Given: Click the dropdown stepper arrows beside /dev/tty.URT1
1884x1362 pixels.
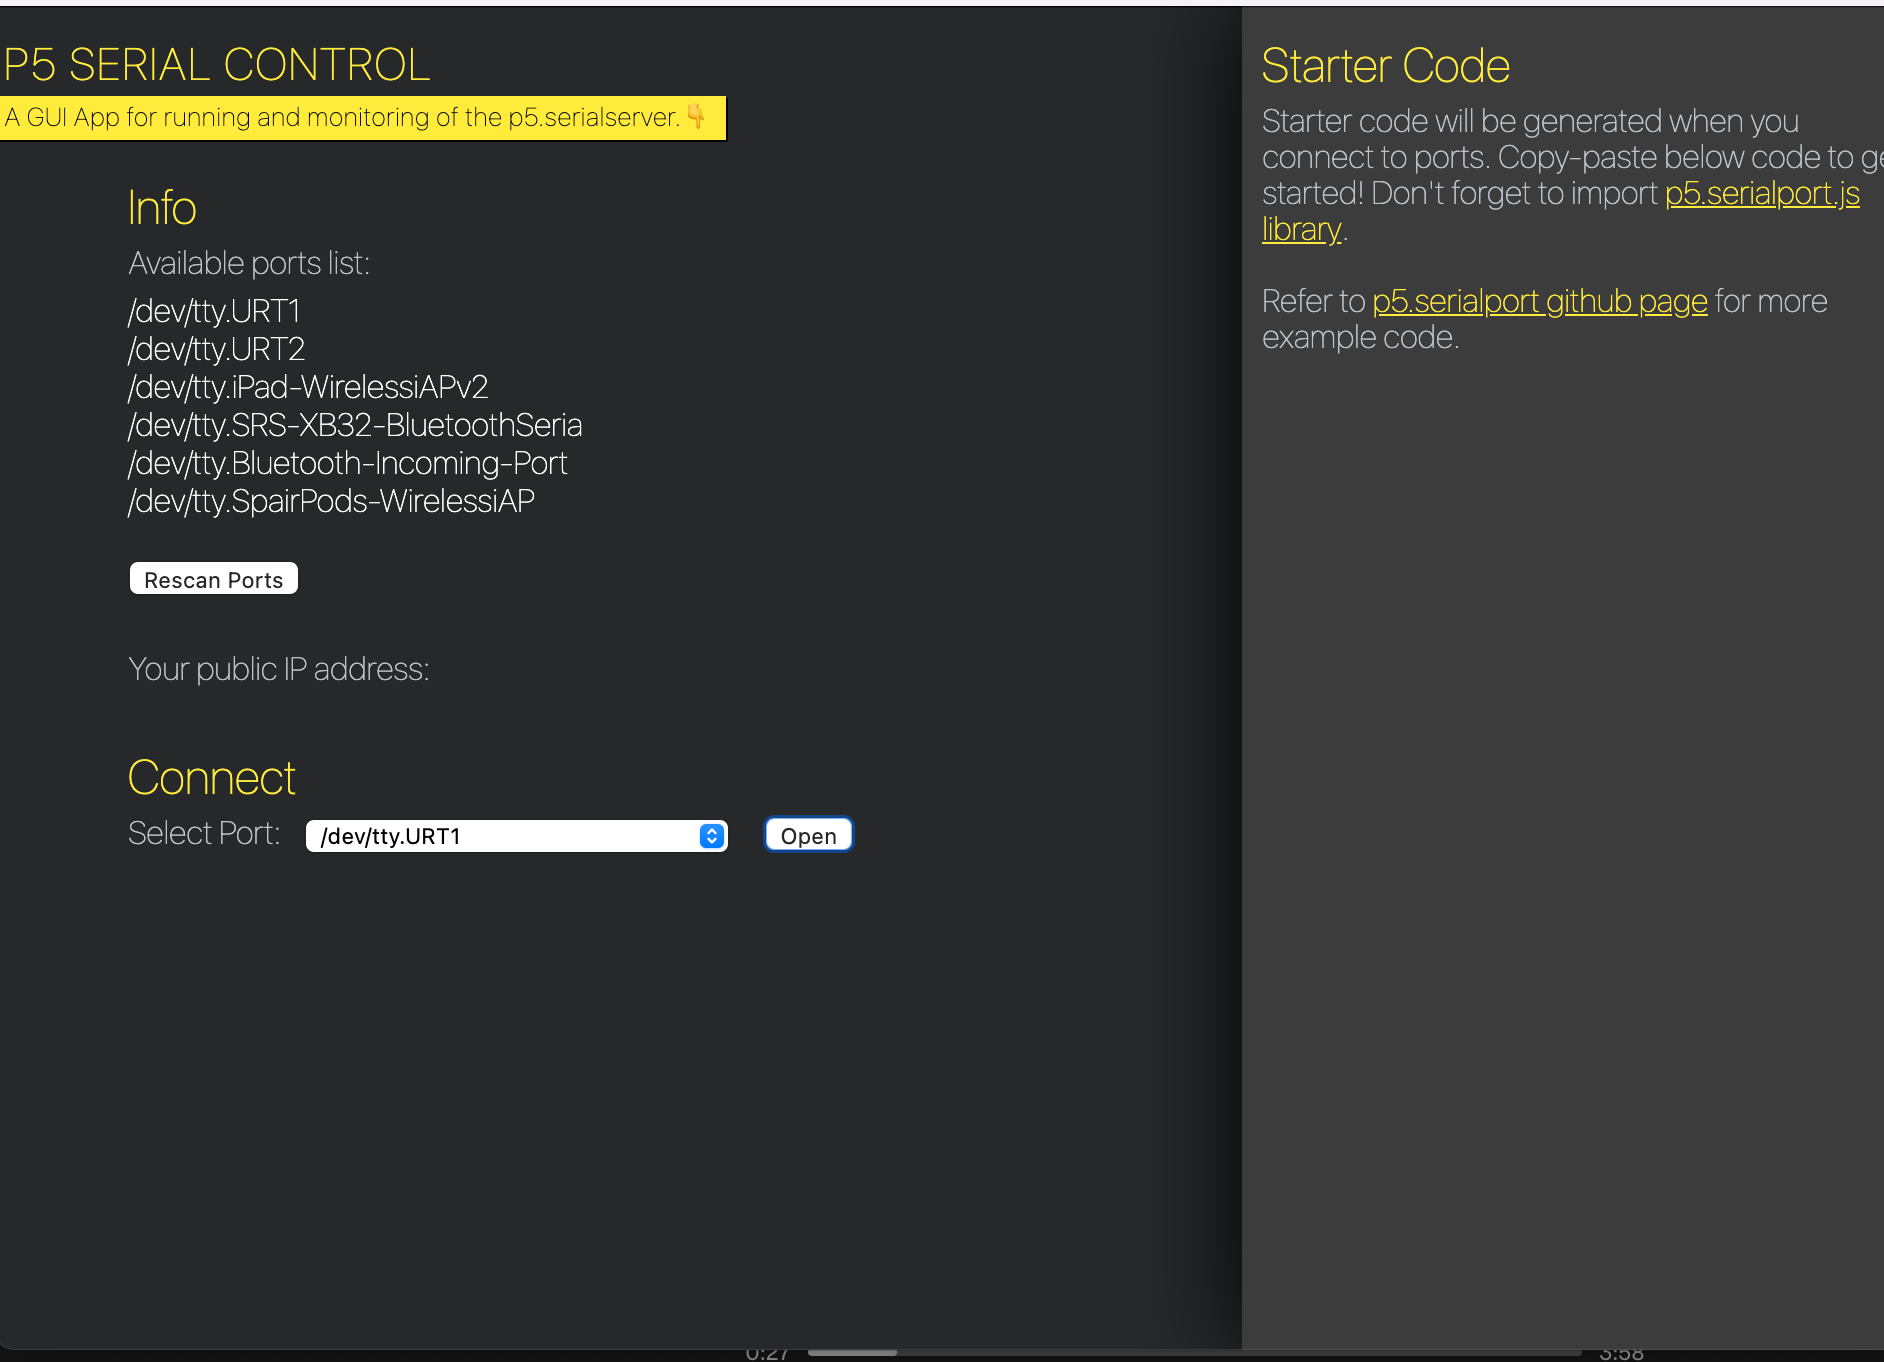Looking at the screenshot, I should coord(710,835).
